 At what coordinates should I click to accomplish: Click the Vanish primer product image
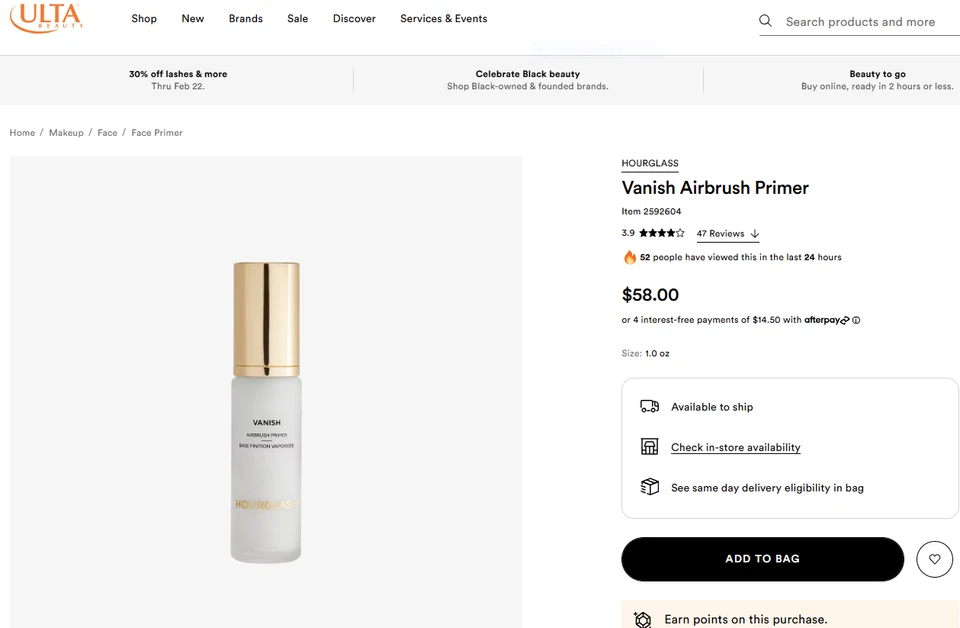pos(266,410)
